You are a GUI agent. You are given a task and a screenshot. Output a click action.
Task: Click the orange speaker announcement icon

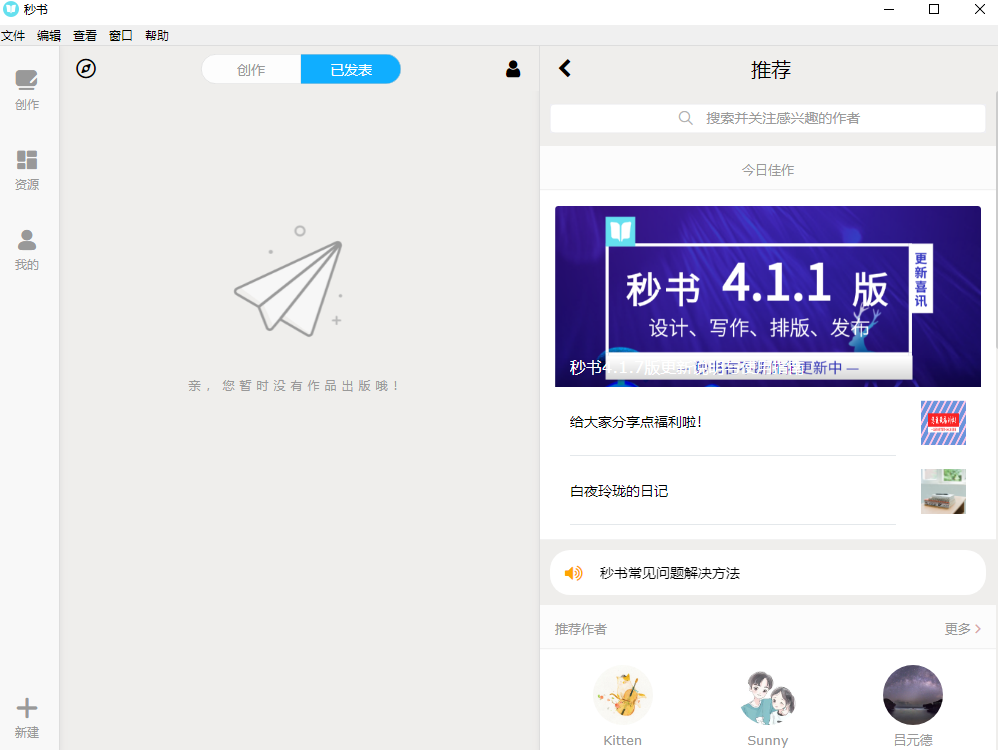573,573
